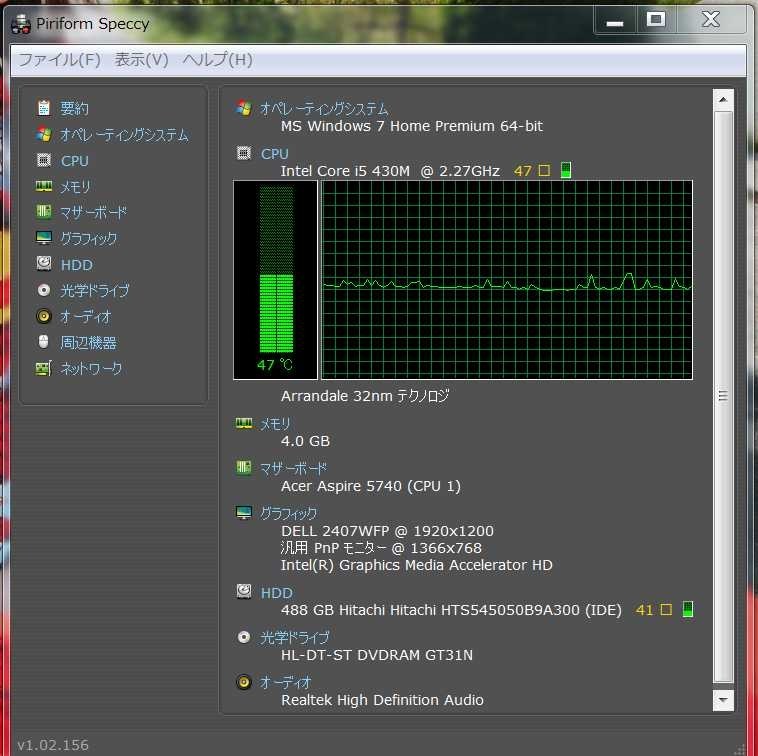
Task: Select オペレーティングシステム in the sidebar
Action: (x=124, y=134)
